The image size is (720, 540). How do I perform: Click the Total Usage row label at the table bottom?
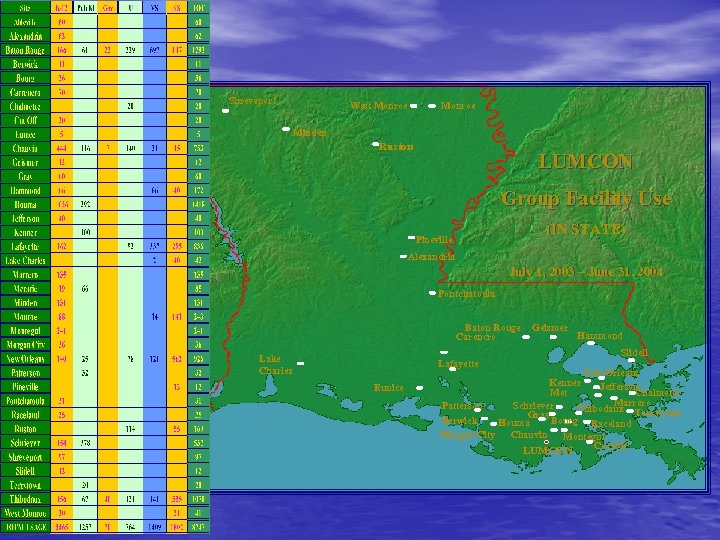click(25, 527)
